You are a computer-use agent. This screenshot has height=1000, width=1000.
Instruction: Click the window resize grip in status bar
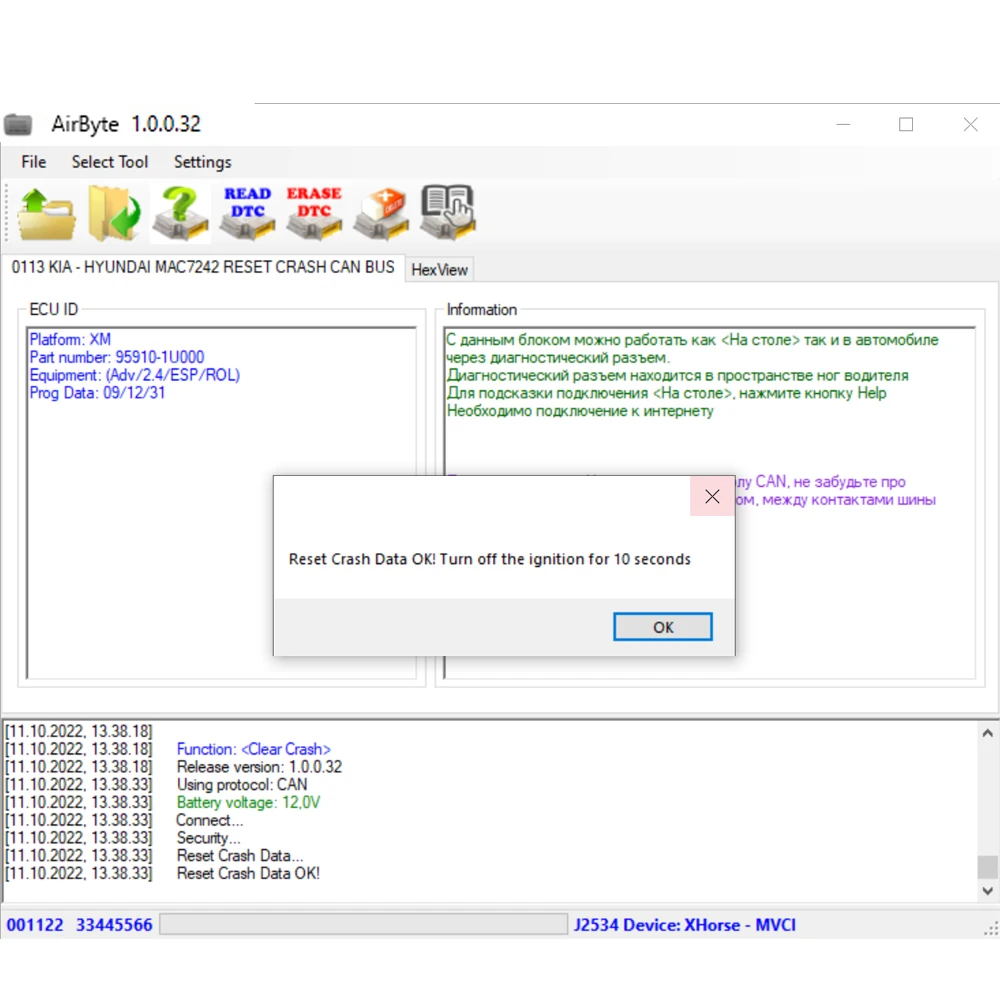tap(992, 929)
